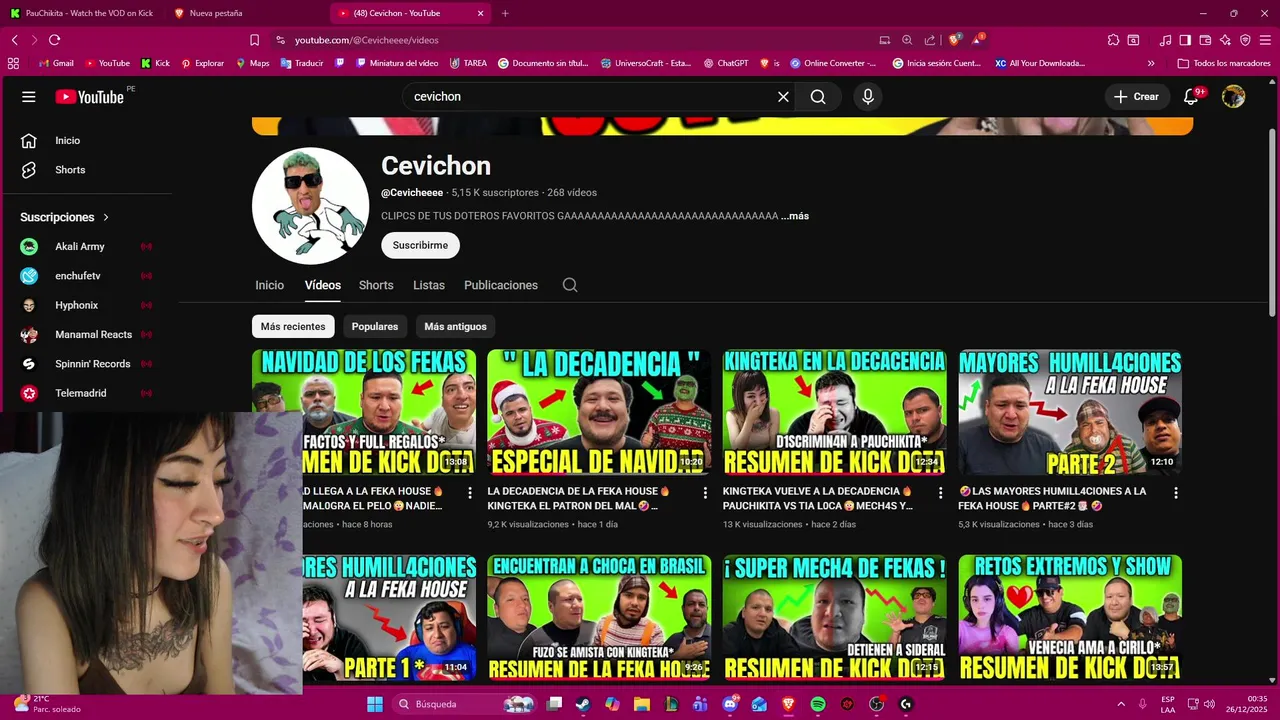Clear the search box with X
Image resolution: width=1280 pixels, height=720 pixels.
tap(783, 97)
